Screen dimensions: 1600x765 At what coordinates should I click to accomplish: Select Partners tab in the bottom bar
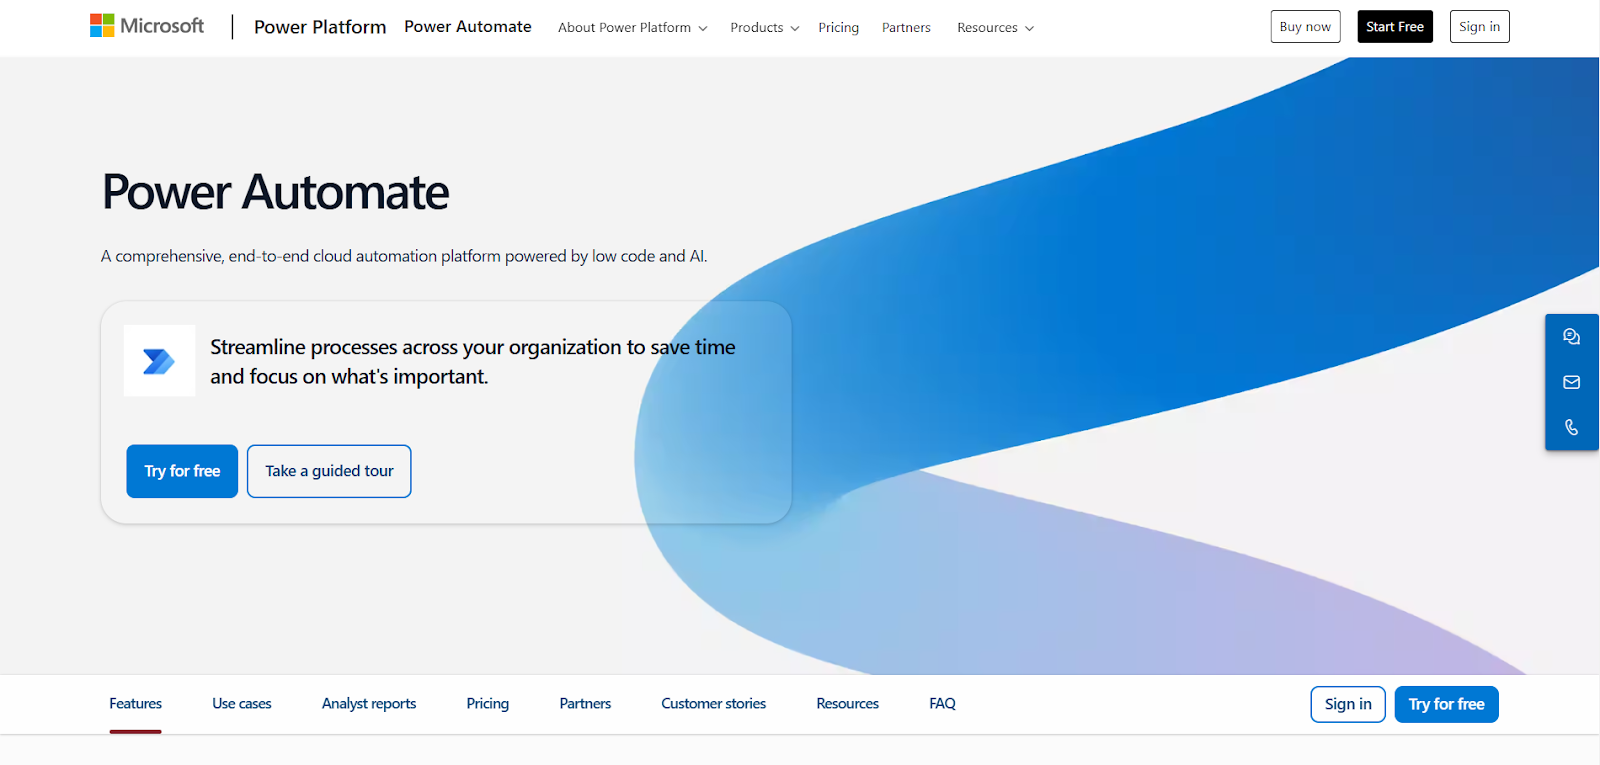[x=585, y=704]
